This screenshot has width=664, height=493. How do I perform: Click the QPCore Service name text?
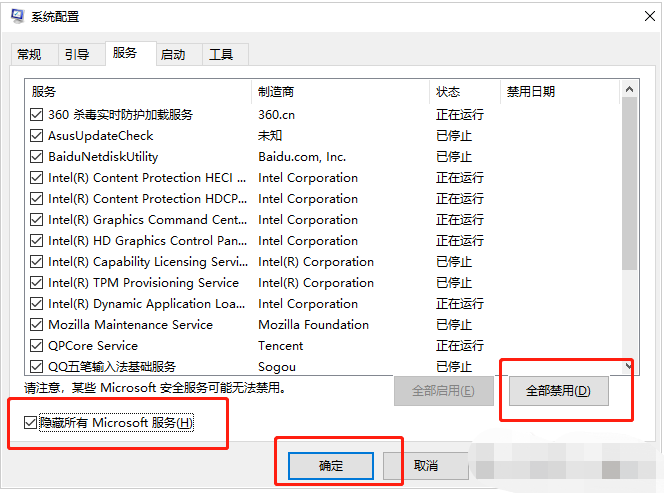tap(93, 346)
